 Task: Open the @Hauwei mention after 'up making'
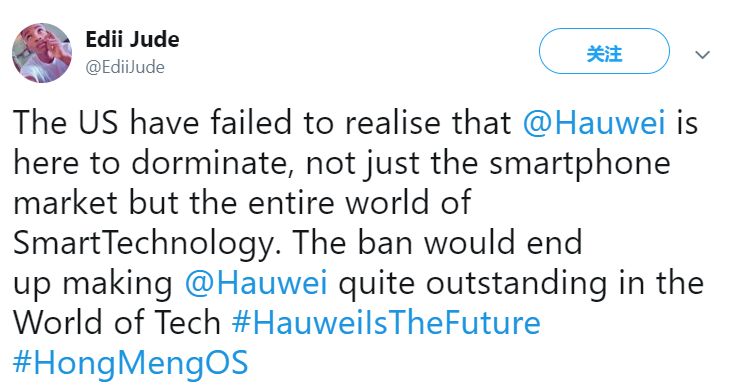point(256,283)
